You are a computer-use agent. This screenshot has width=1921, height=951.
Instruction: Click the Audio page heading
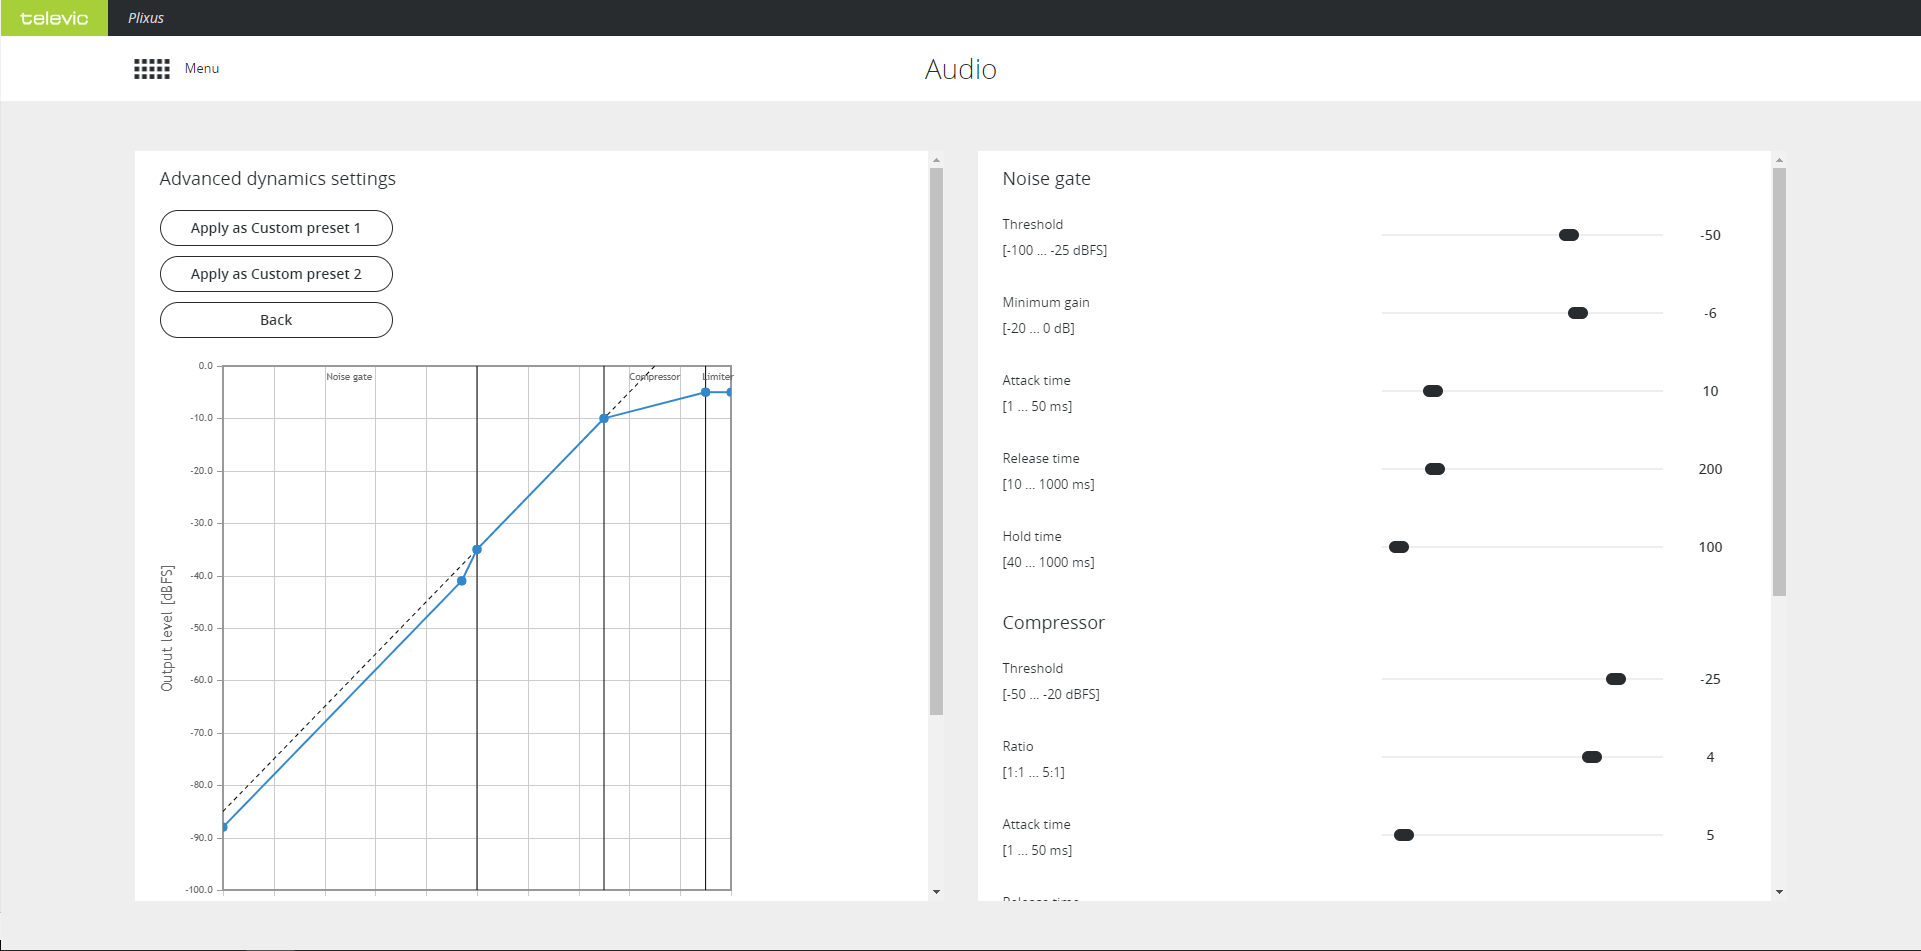pos(960,69)
